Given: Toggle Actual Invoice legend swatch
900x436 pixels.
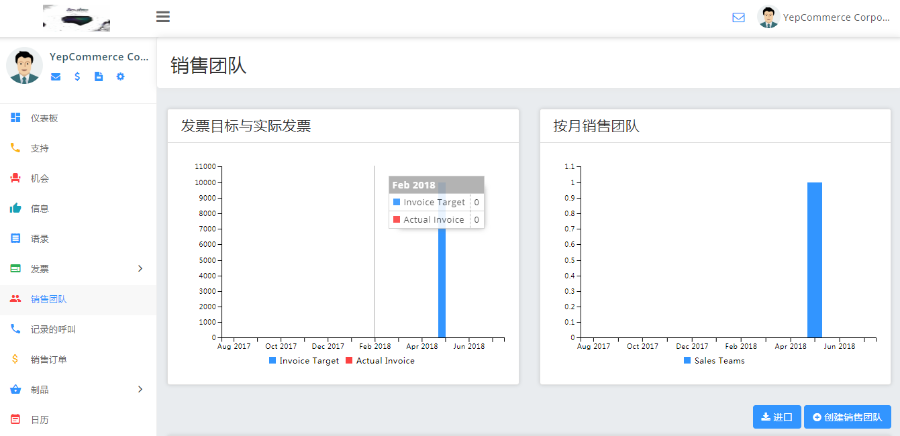Looking at the screenshot, I should pyautogui.click(x=349, y=361).
